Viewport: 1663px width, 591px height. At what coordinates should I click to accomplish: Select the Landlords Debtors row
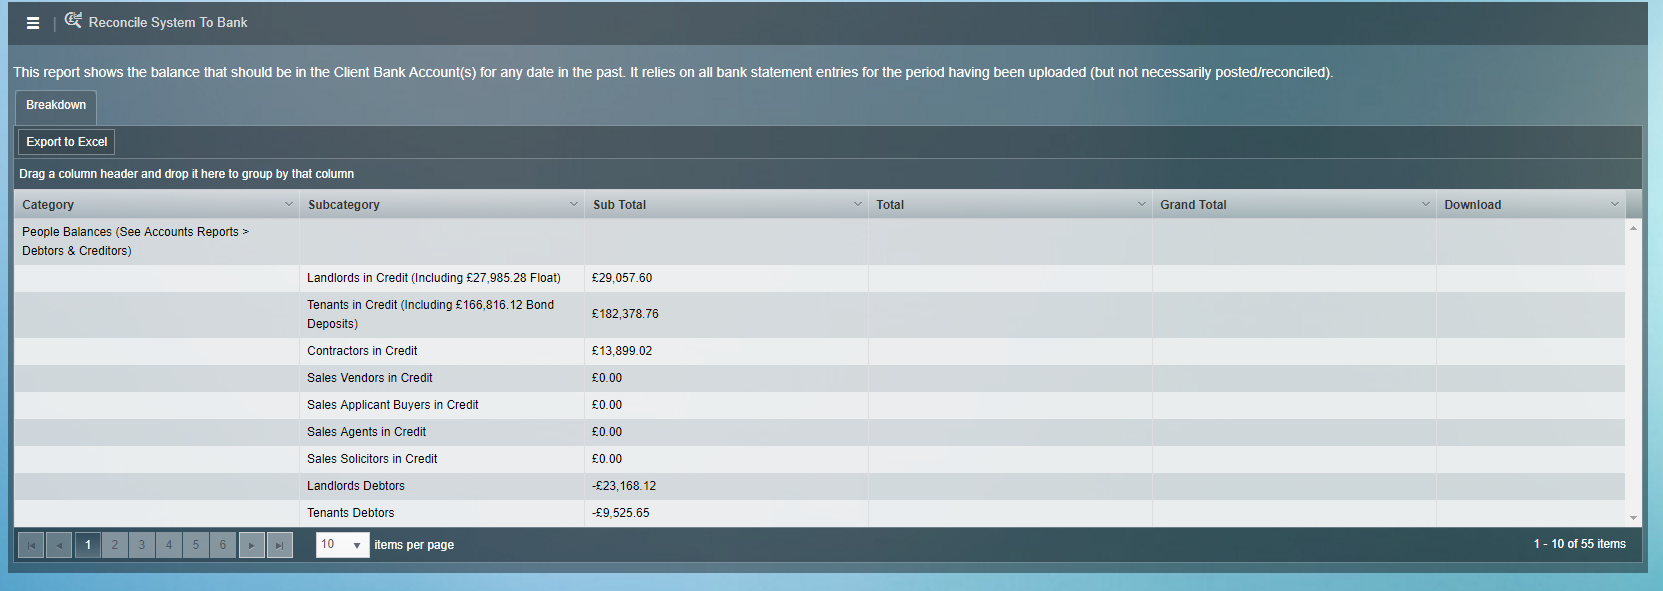click(356, 486)
